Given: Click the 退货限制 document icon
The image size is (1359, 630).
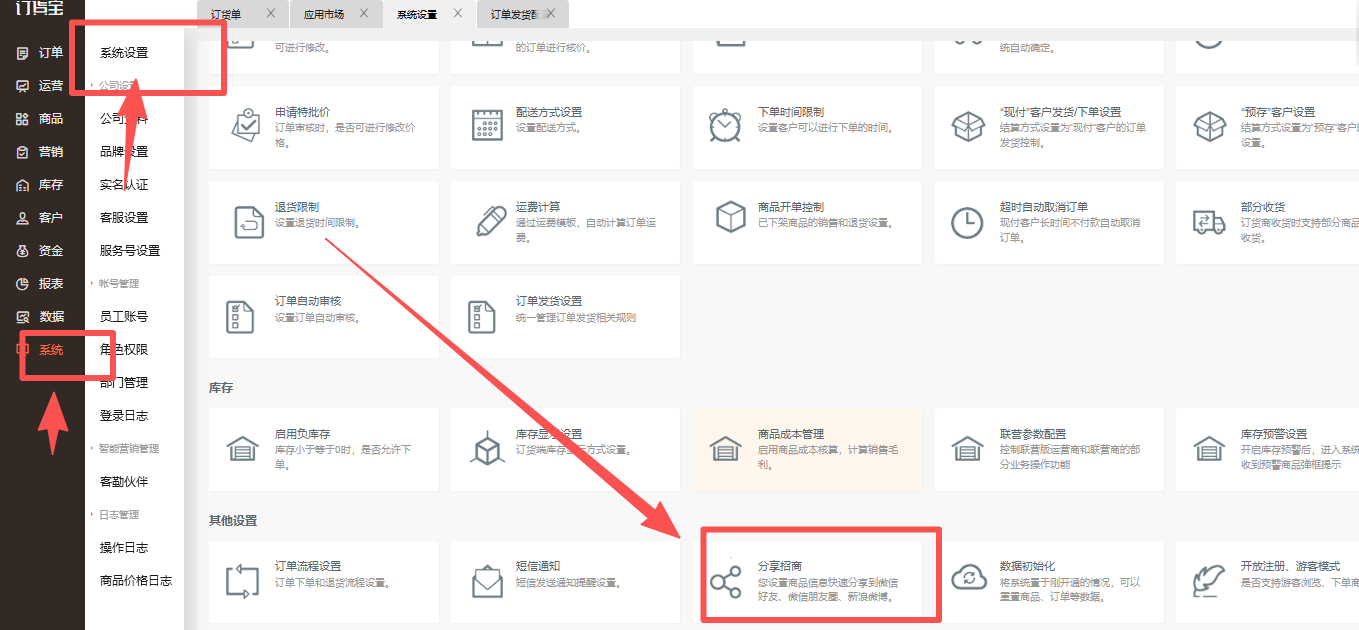Looking at the screenshot, I should pos(248,221).
